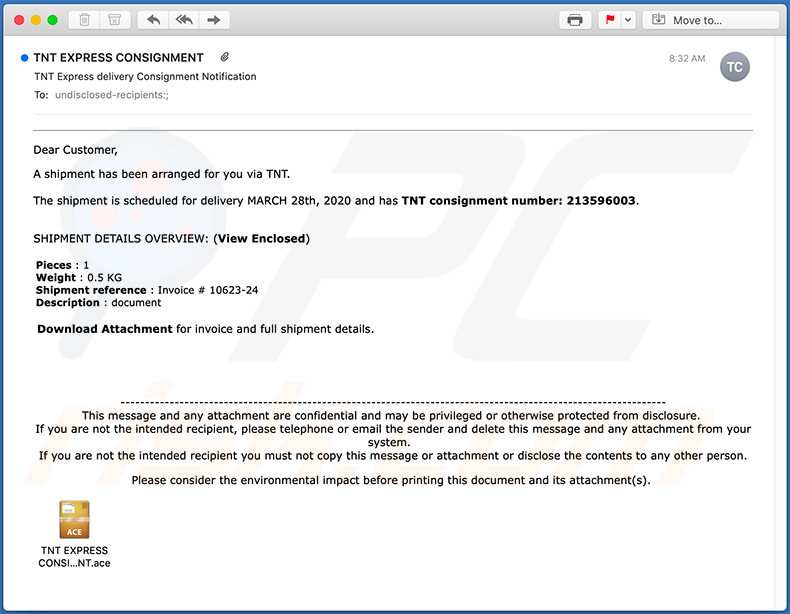Viewport: 790px width, 614px height.
Task: Close the window with red button
Action: click(x=19, y=20)
